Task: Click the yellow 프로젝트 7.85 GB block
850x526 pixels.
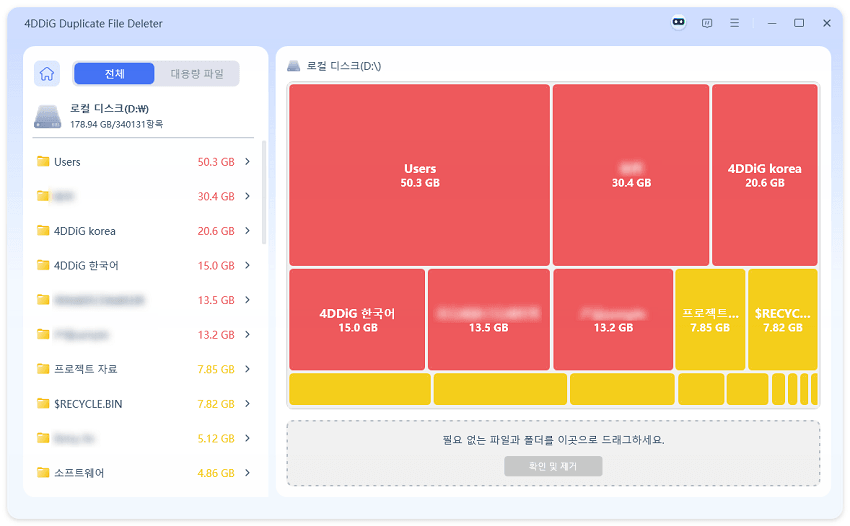Action: pyautogui.click(x=710, y=319)
